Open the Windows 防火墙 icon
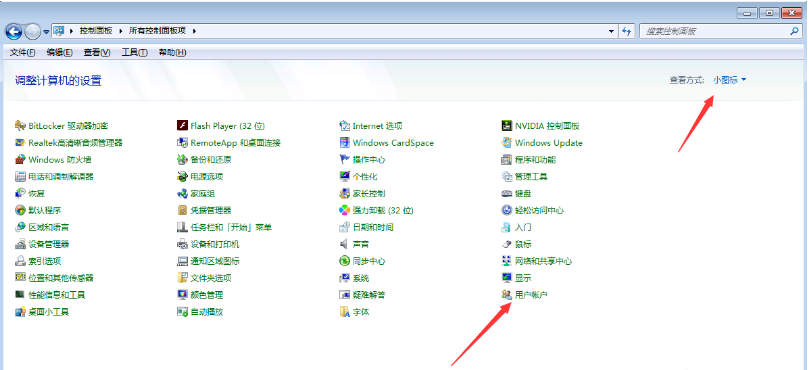Viewport: 809px width, 370px height. (21, 159)
